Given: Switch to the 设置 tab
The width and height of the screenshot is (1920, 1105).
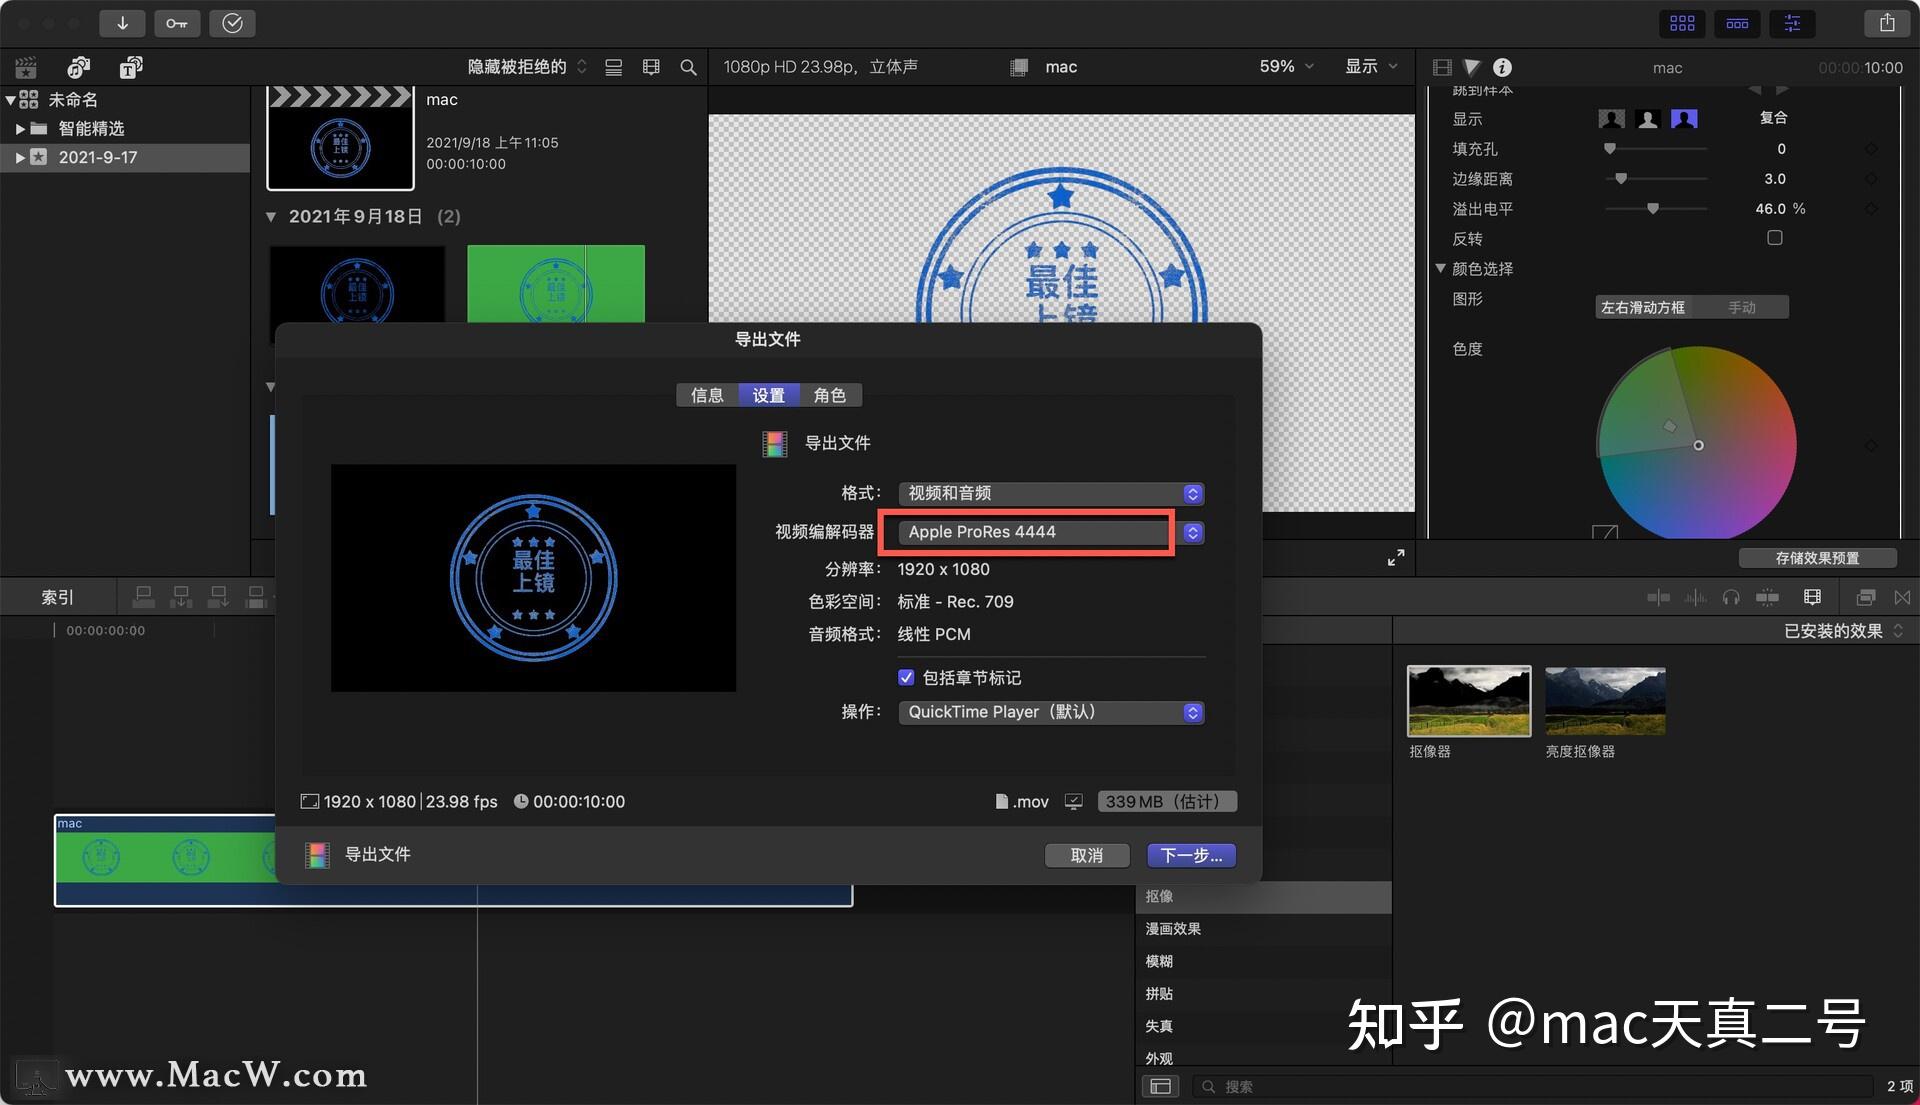Looking at the screenshot, I should [768, 395].
